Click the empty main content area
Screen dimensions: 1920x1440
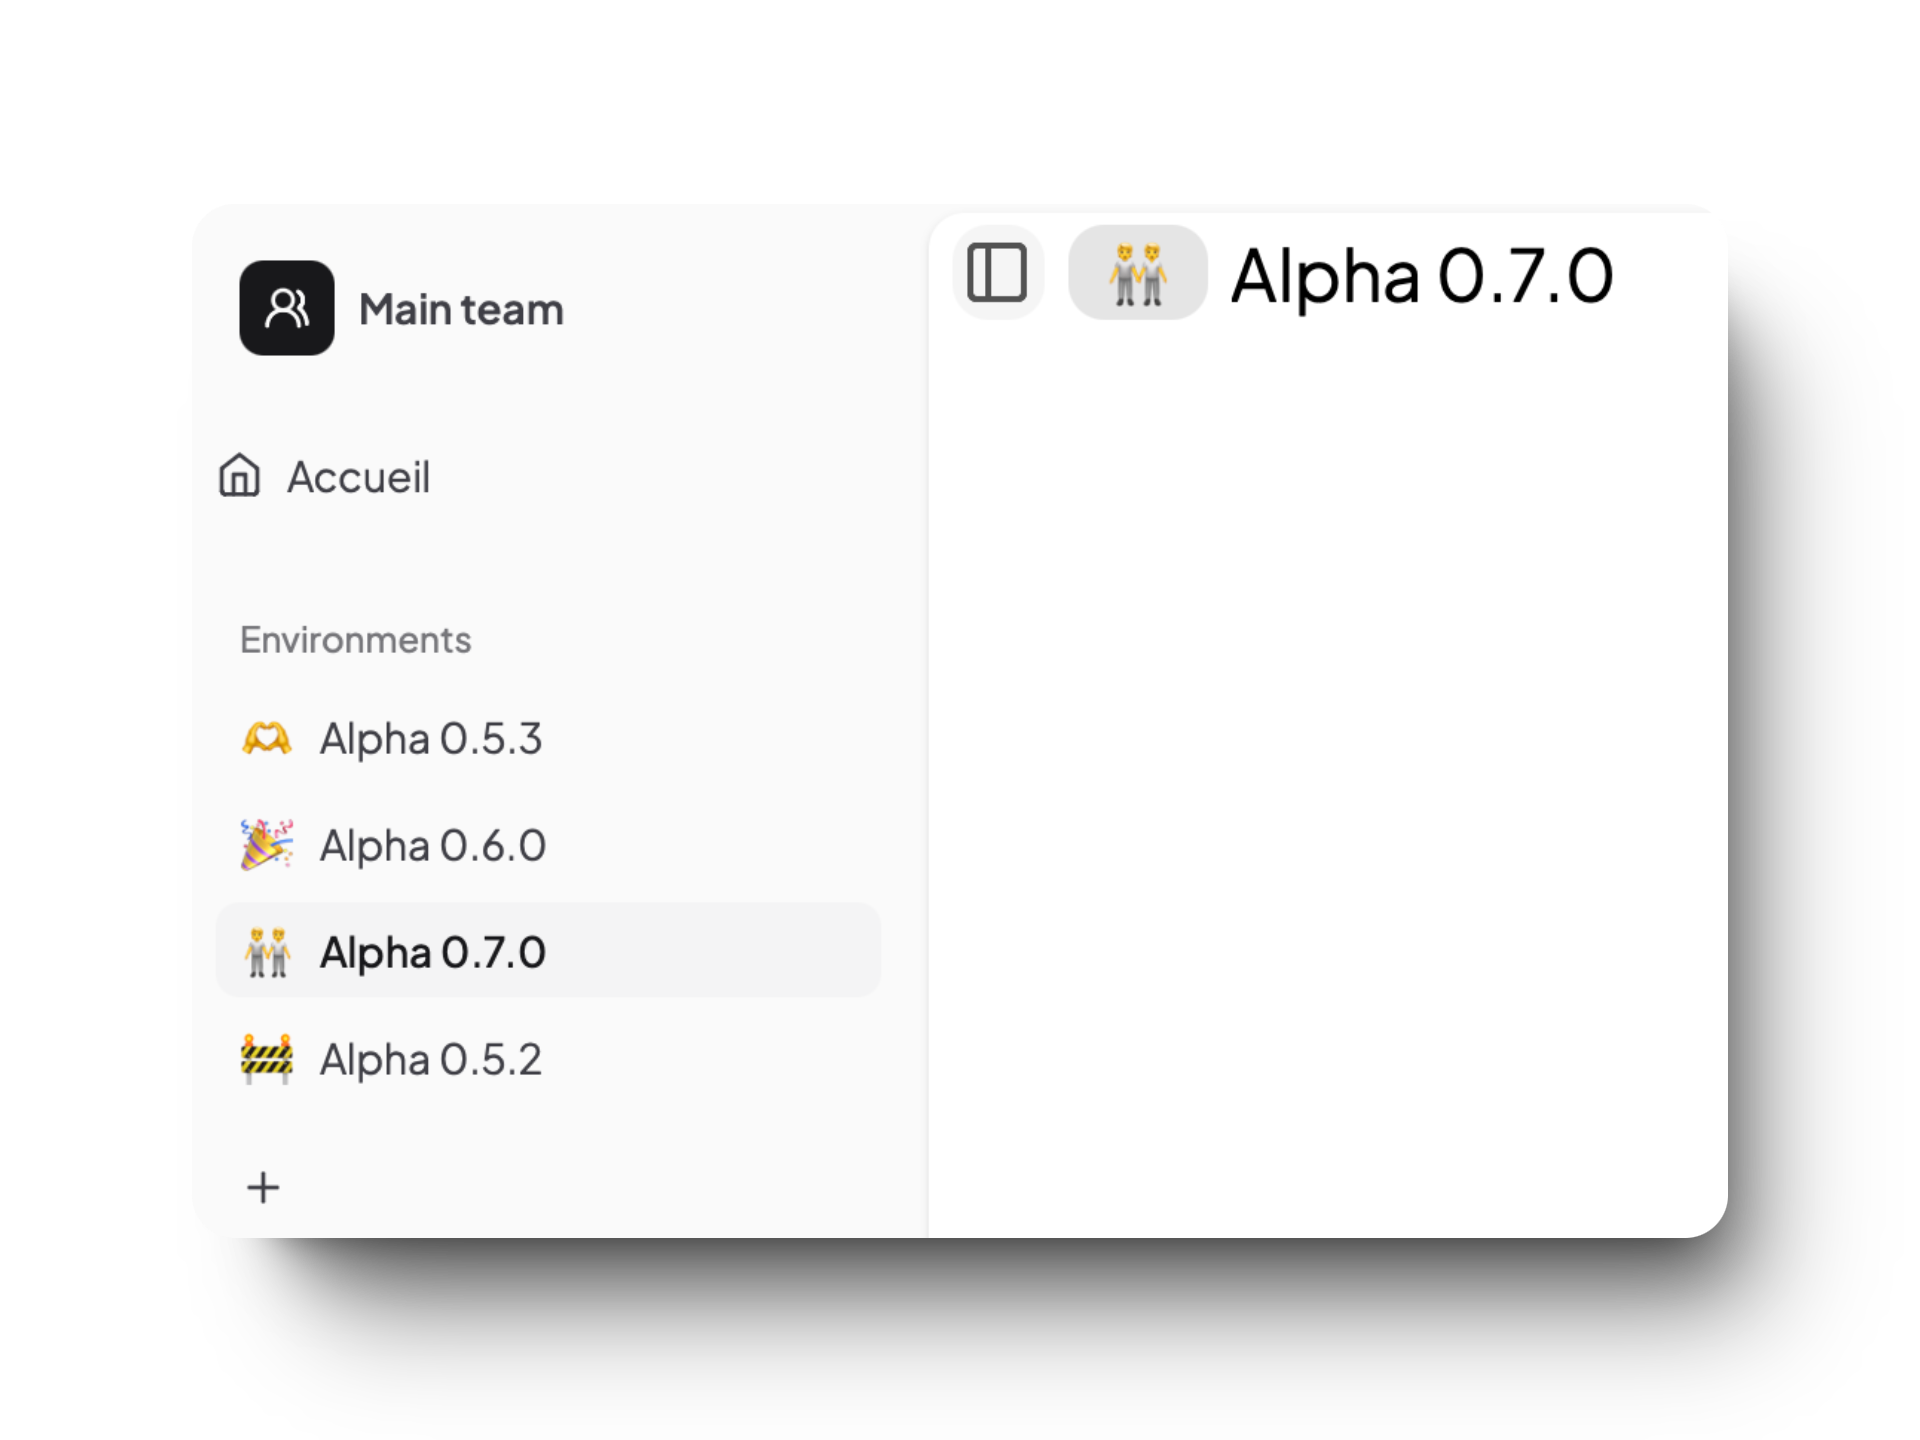tap(1328, 780)
